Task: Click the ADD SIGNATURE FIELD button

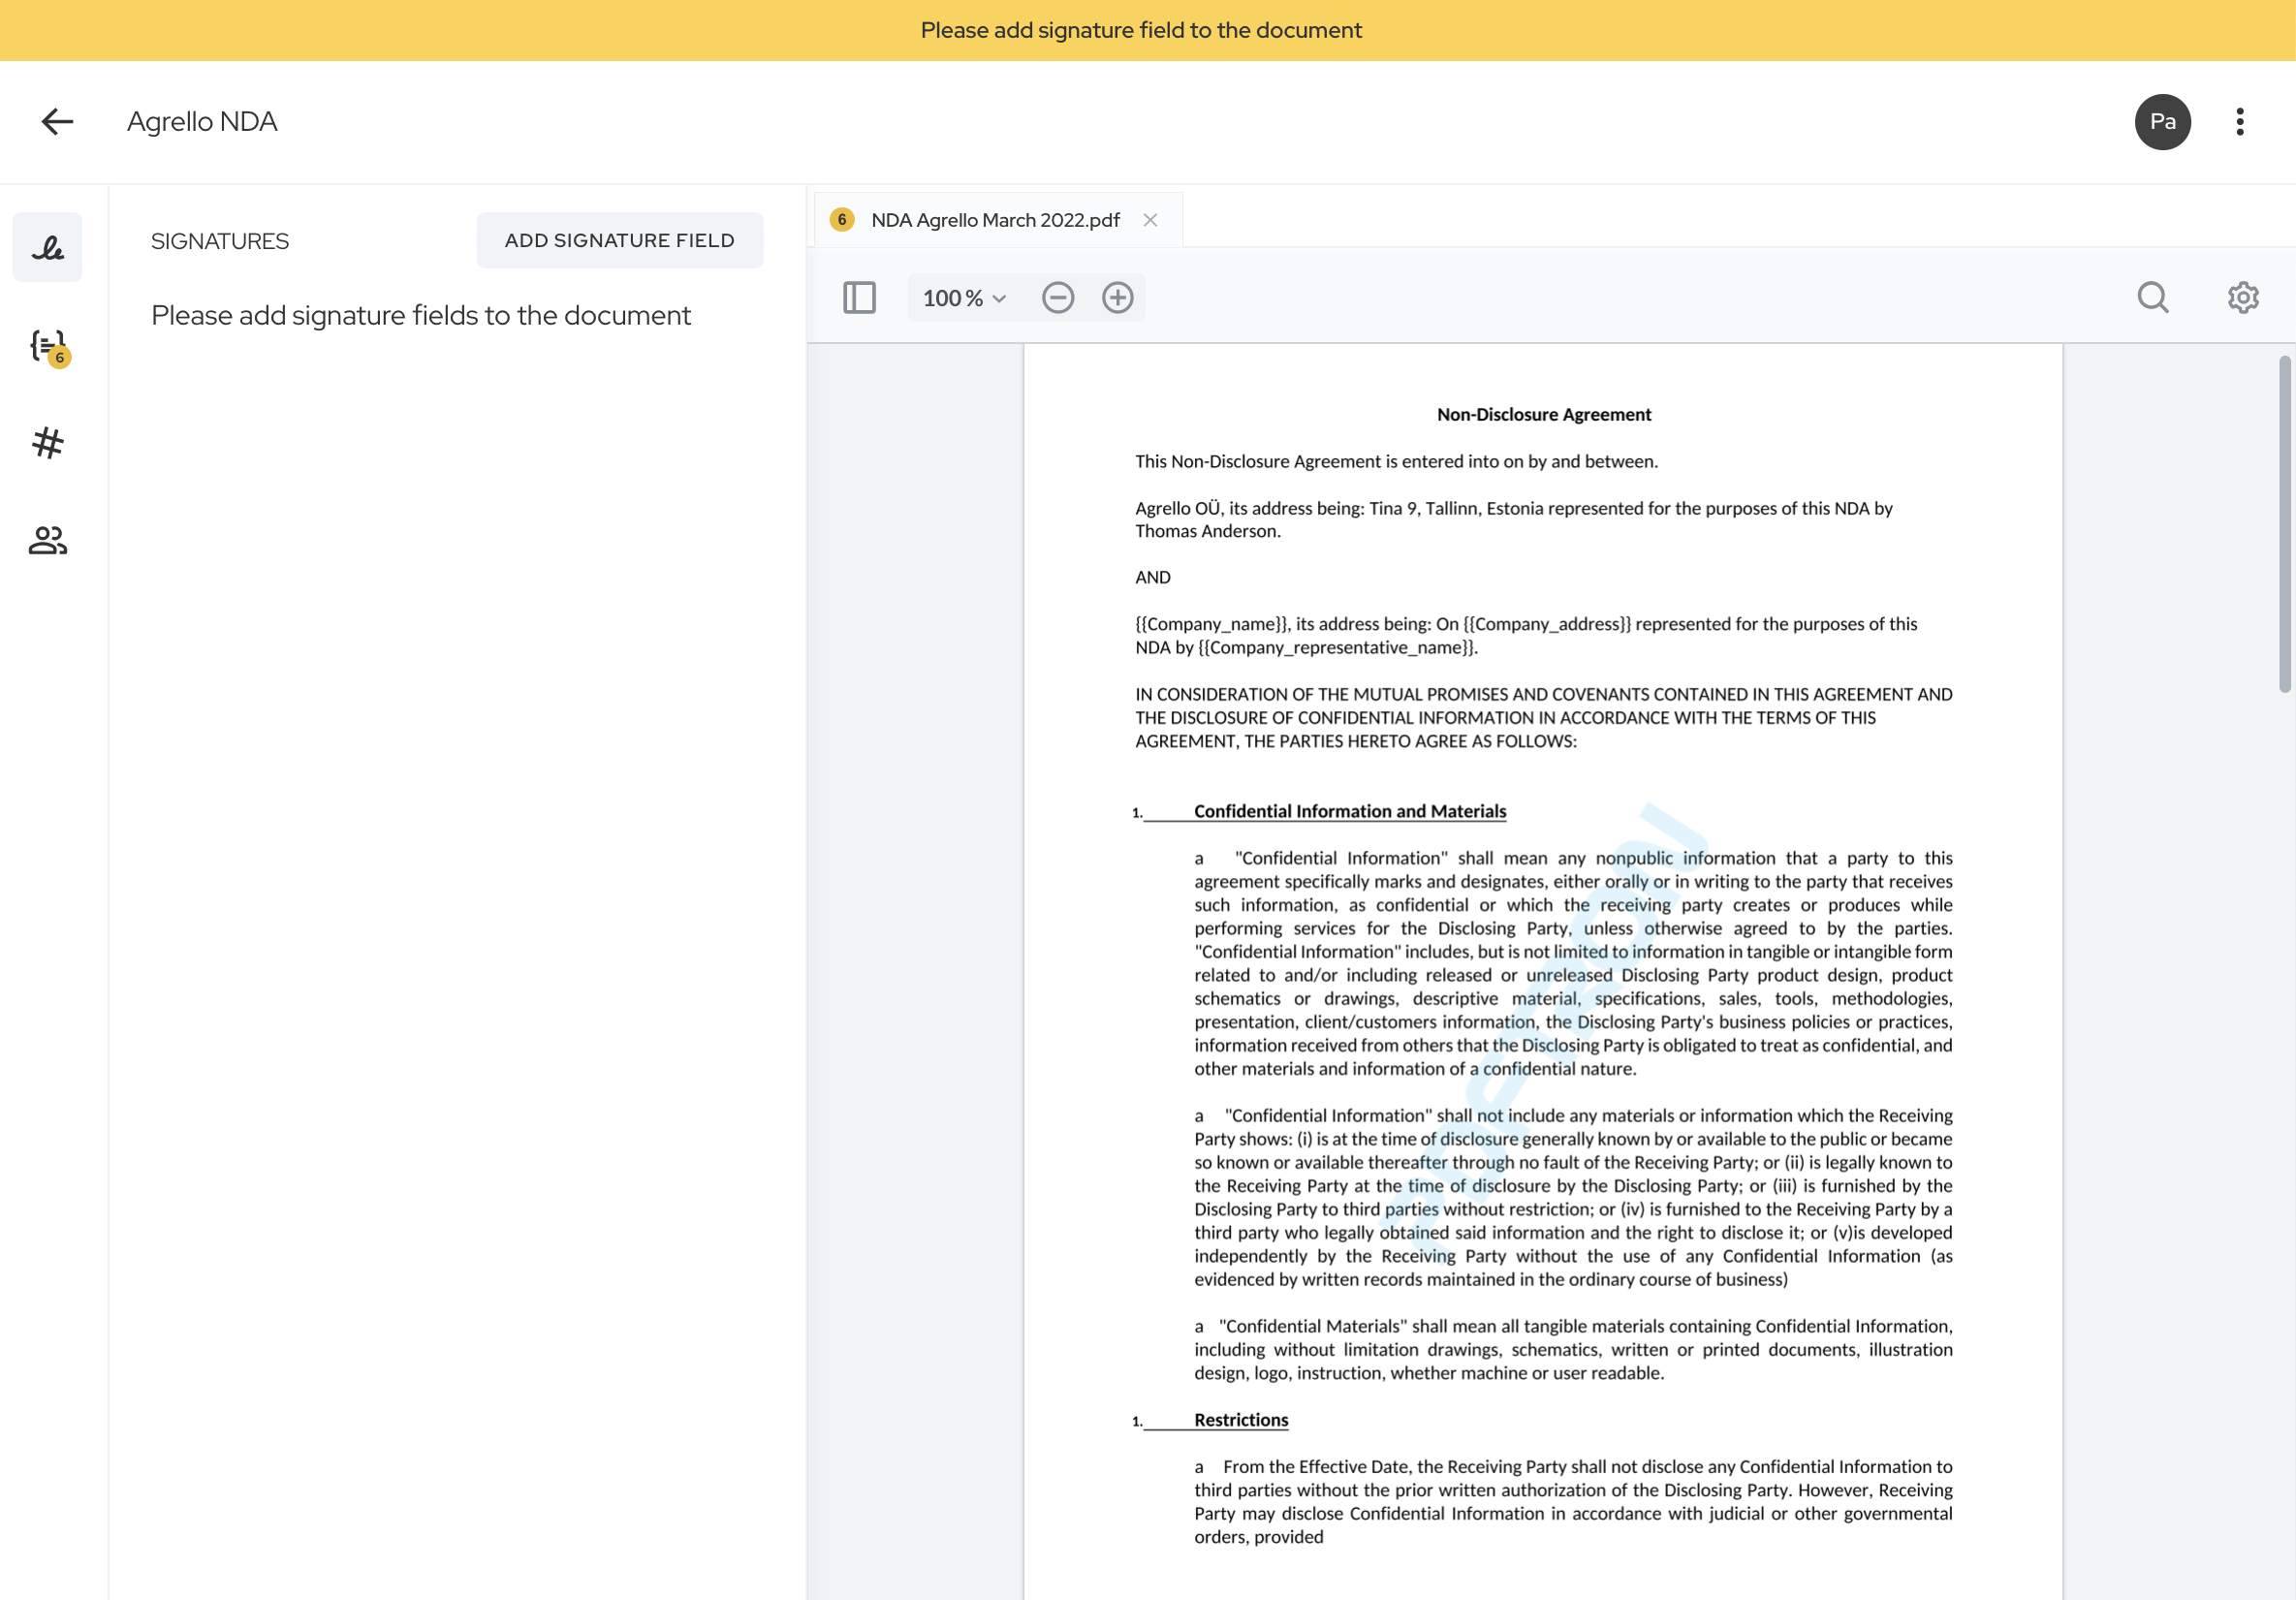Action: pyautogui.click(x=619, y=240)
